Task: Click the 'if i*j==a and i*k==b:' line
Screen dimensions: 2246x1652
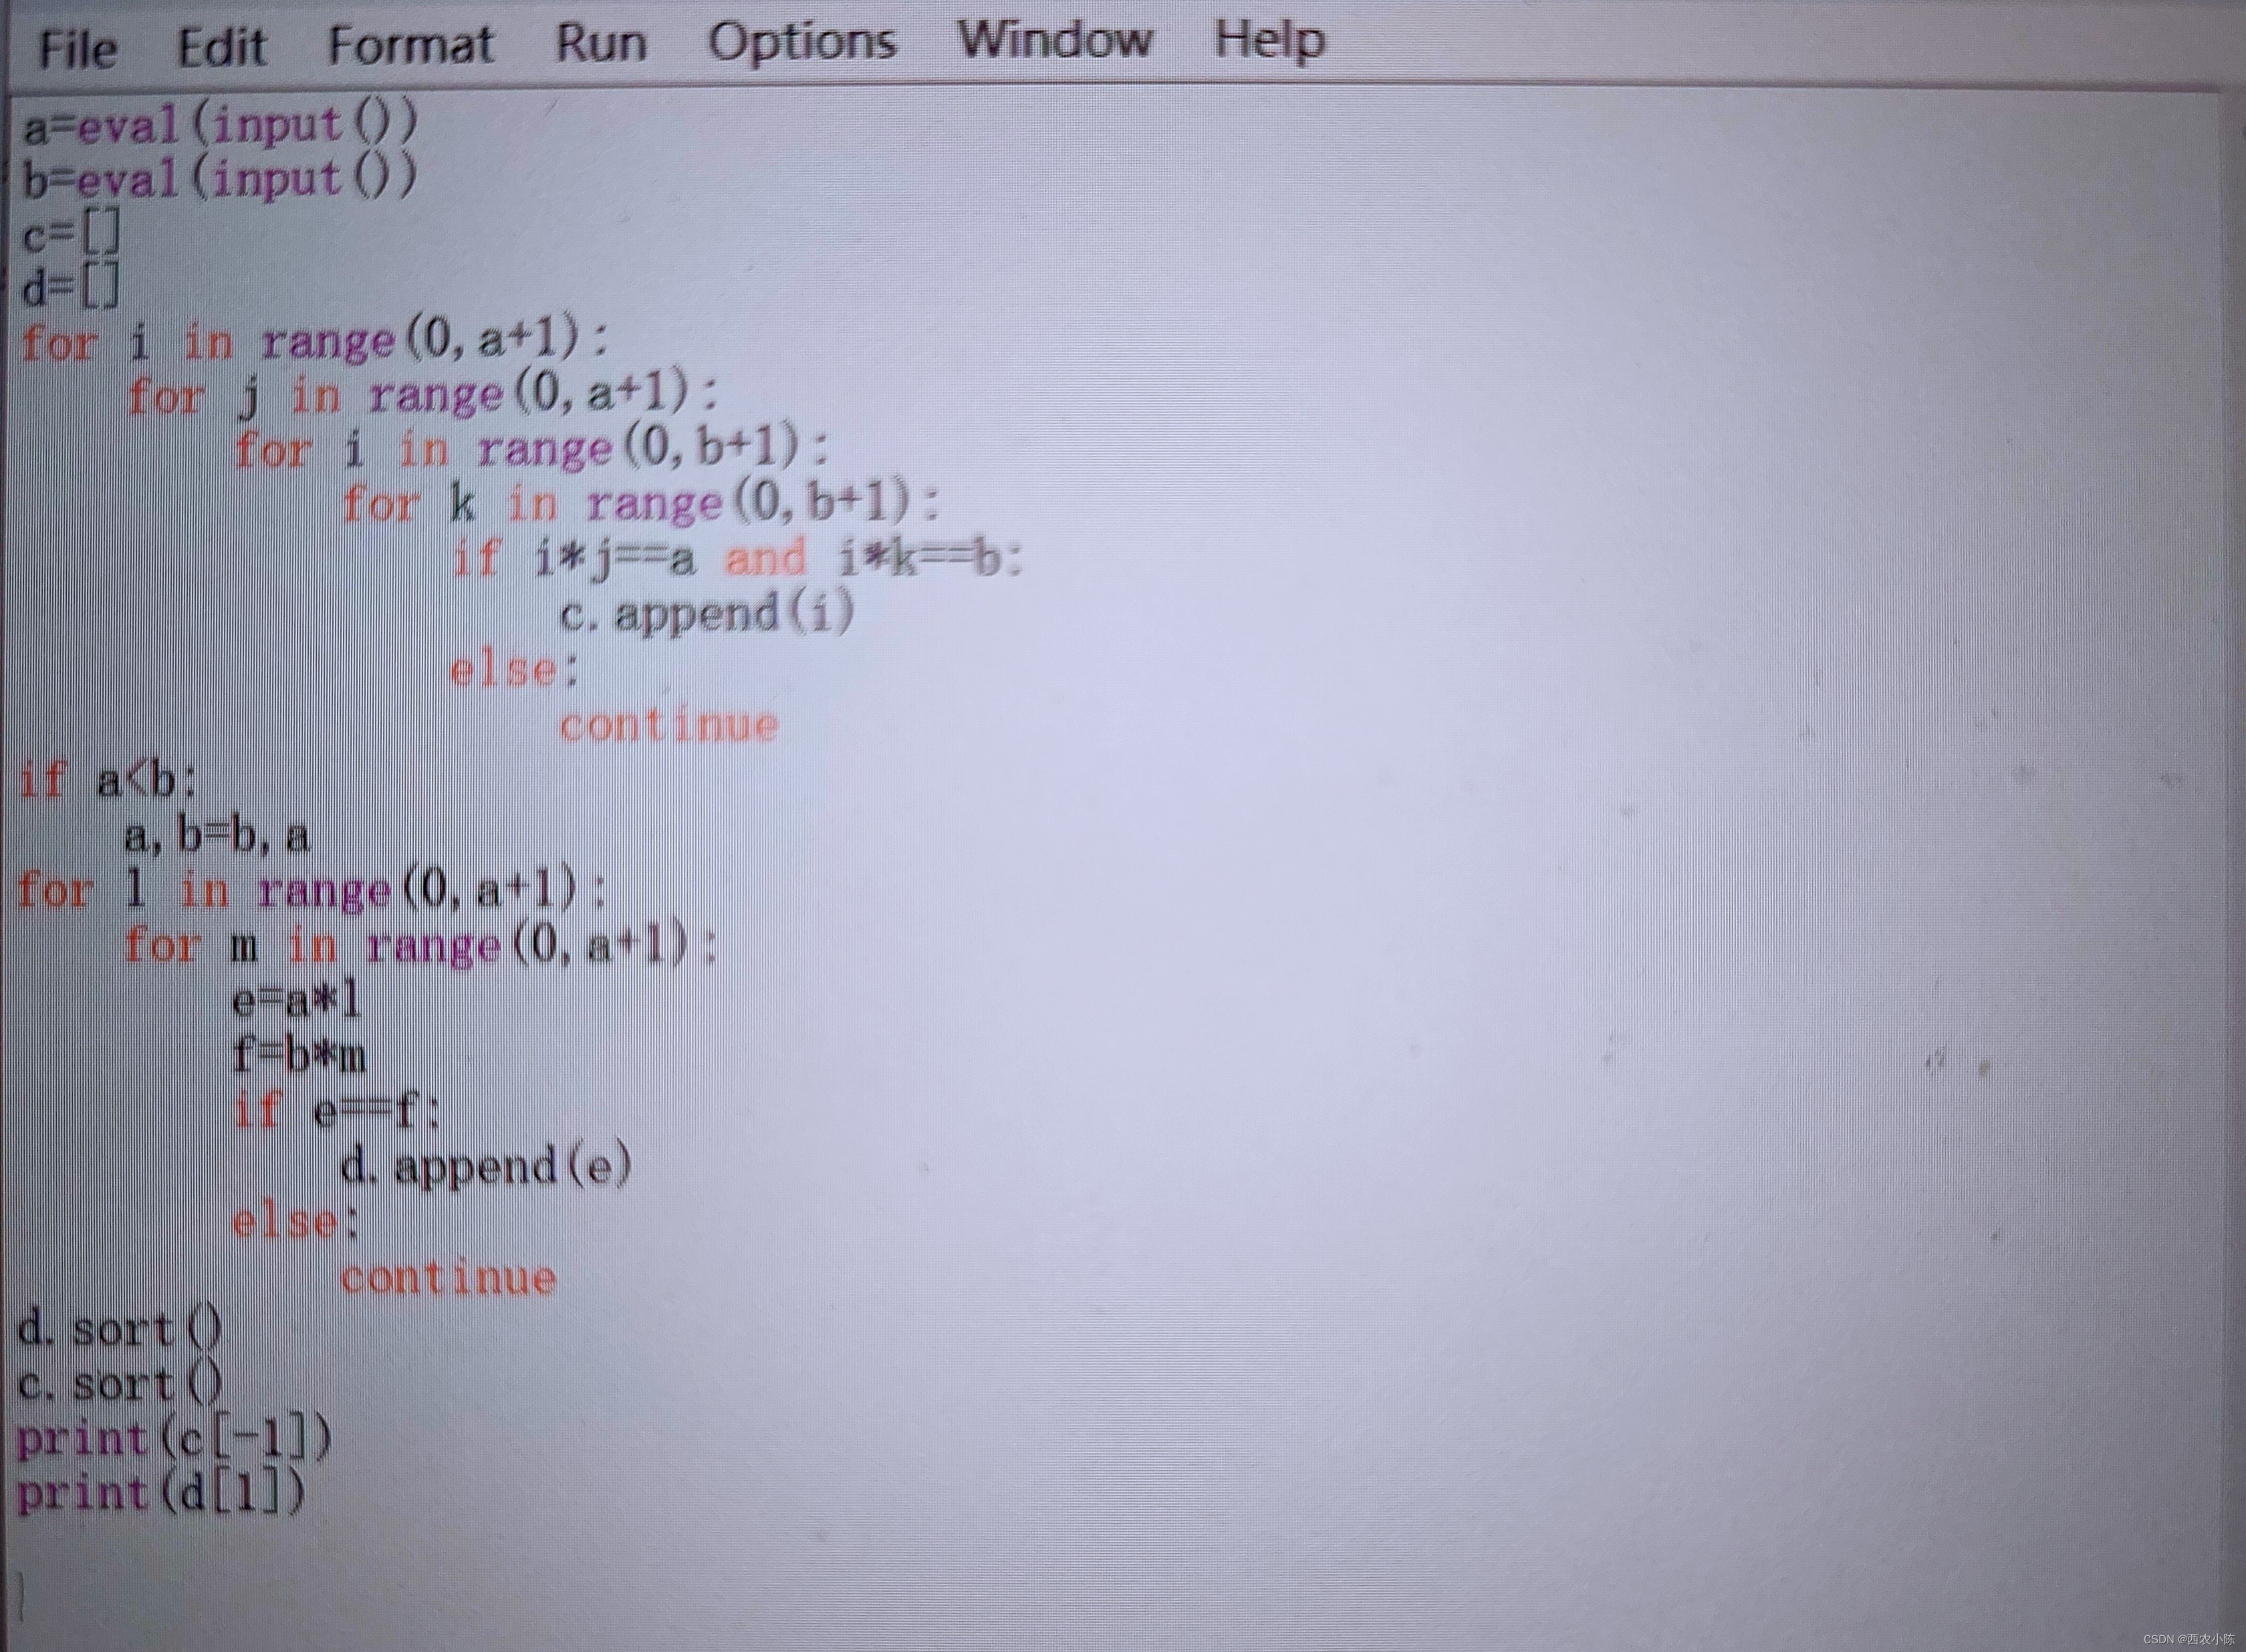Action: tap(738, 558)
